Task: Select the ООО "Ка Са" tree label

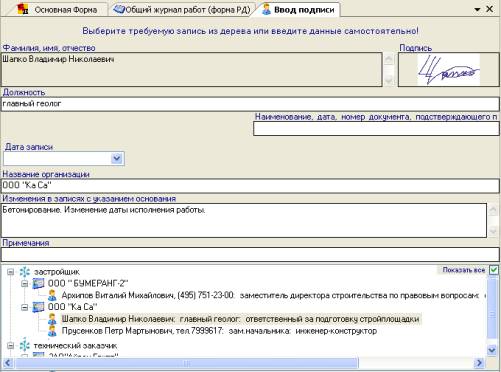Action: (72, 307)
